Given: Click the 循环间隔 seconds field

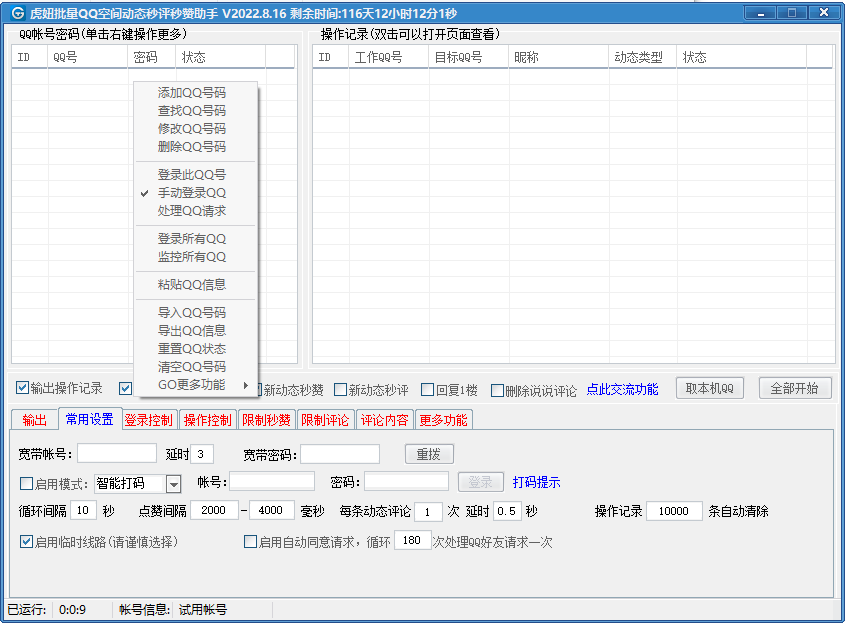Looking at the screenshot, I should [x=84, y=510].
